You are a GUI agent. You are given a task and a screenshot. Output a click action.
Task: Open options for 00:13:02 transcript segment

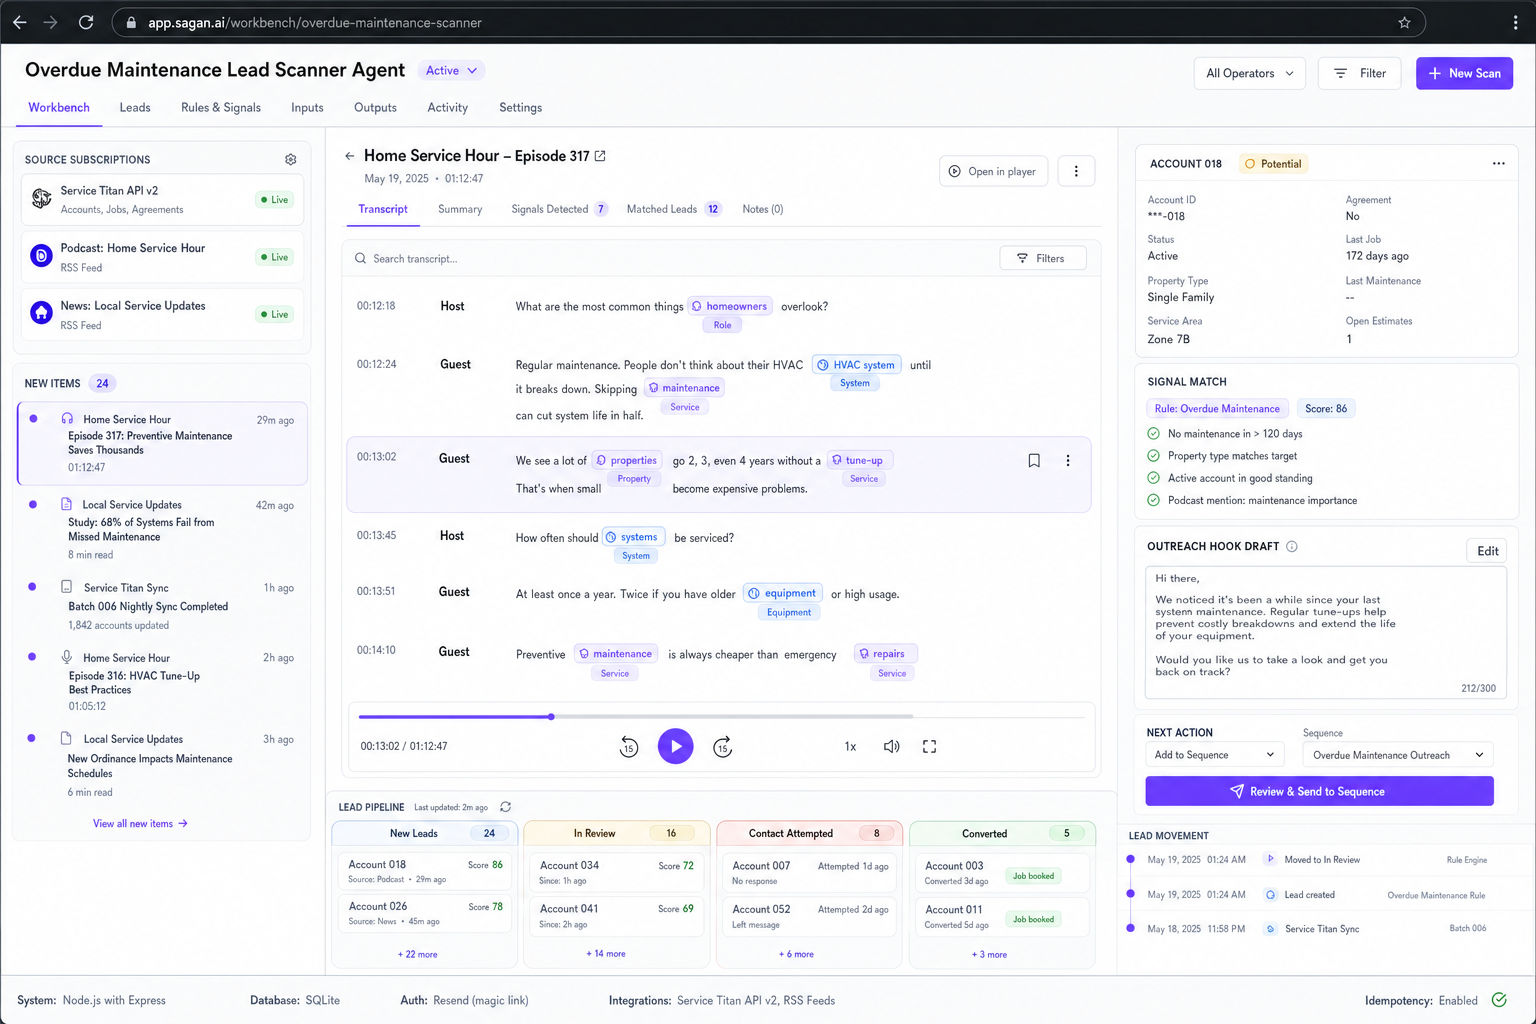(1068, 461)
